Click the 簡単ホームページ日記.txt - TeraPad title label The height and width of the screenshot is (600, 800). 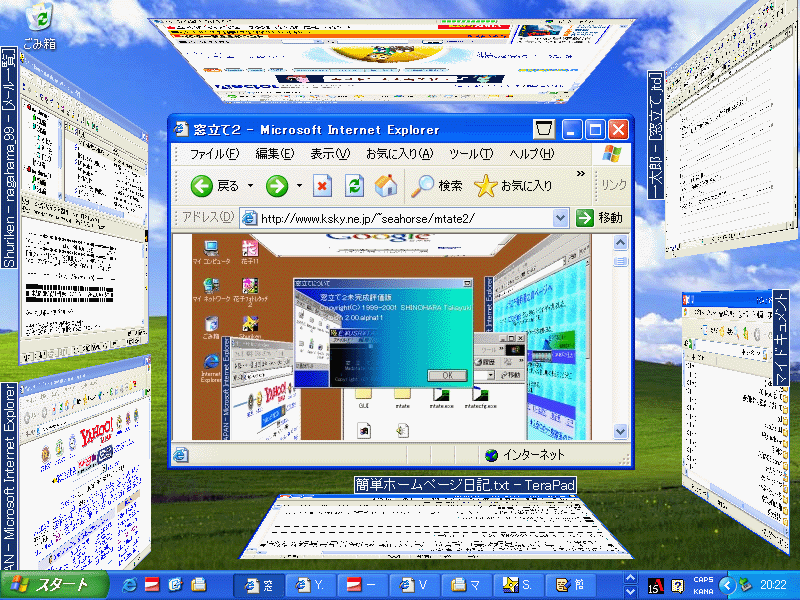[465, 484]
